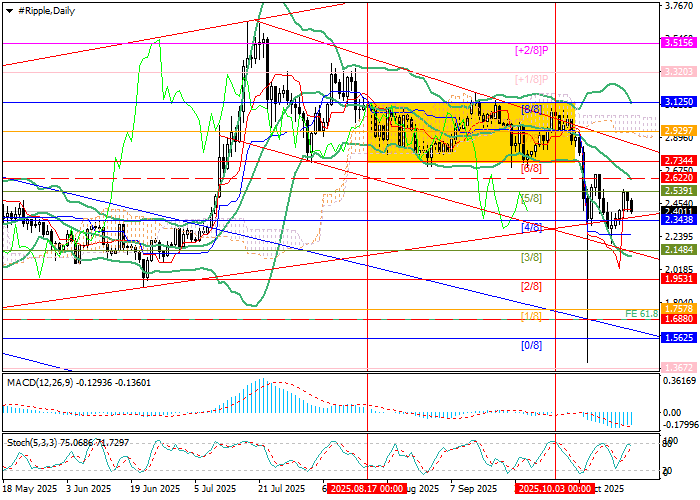700x500 pixels.
Task: Select the pink 1.3672 price label
Action: coord(679,368)
